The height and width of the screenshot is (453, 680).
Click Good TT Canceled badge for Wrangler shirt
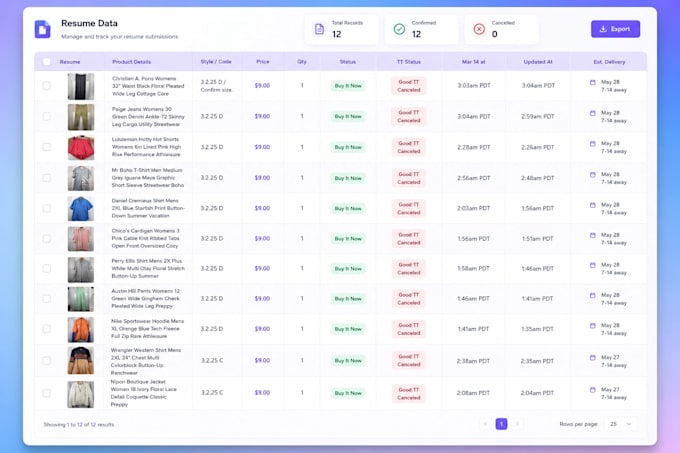(409, 361)
